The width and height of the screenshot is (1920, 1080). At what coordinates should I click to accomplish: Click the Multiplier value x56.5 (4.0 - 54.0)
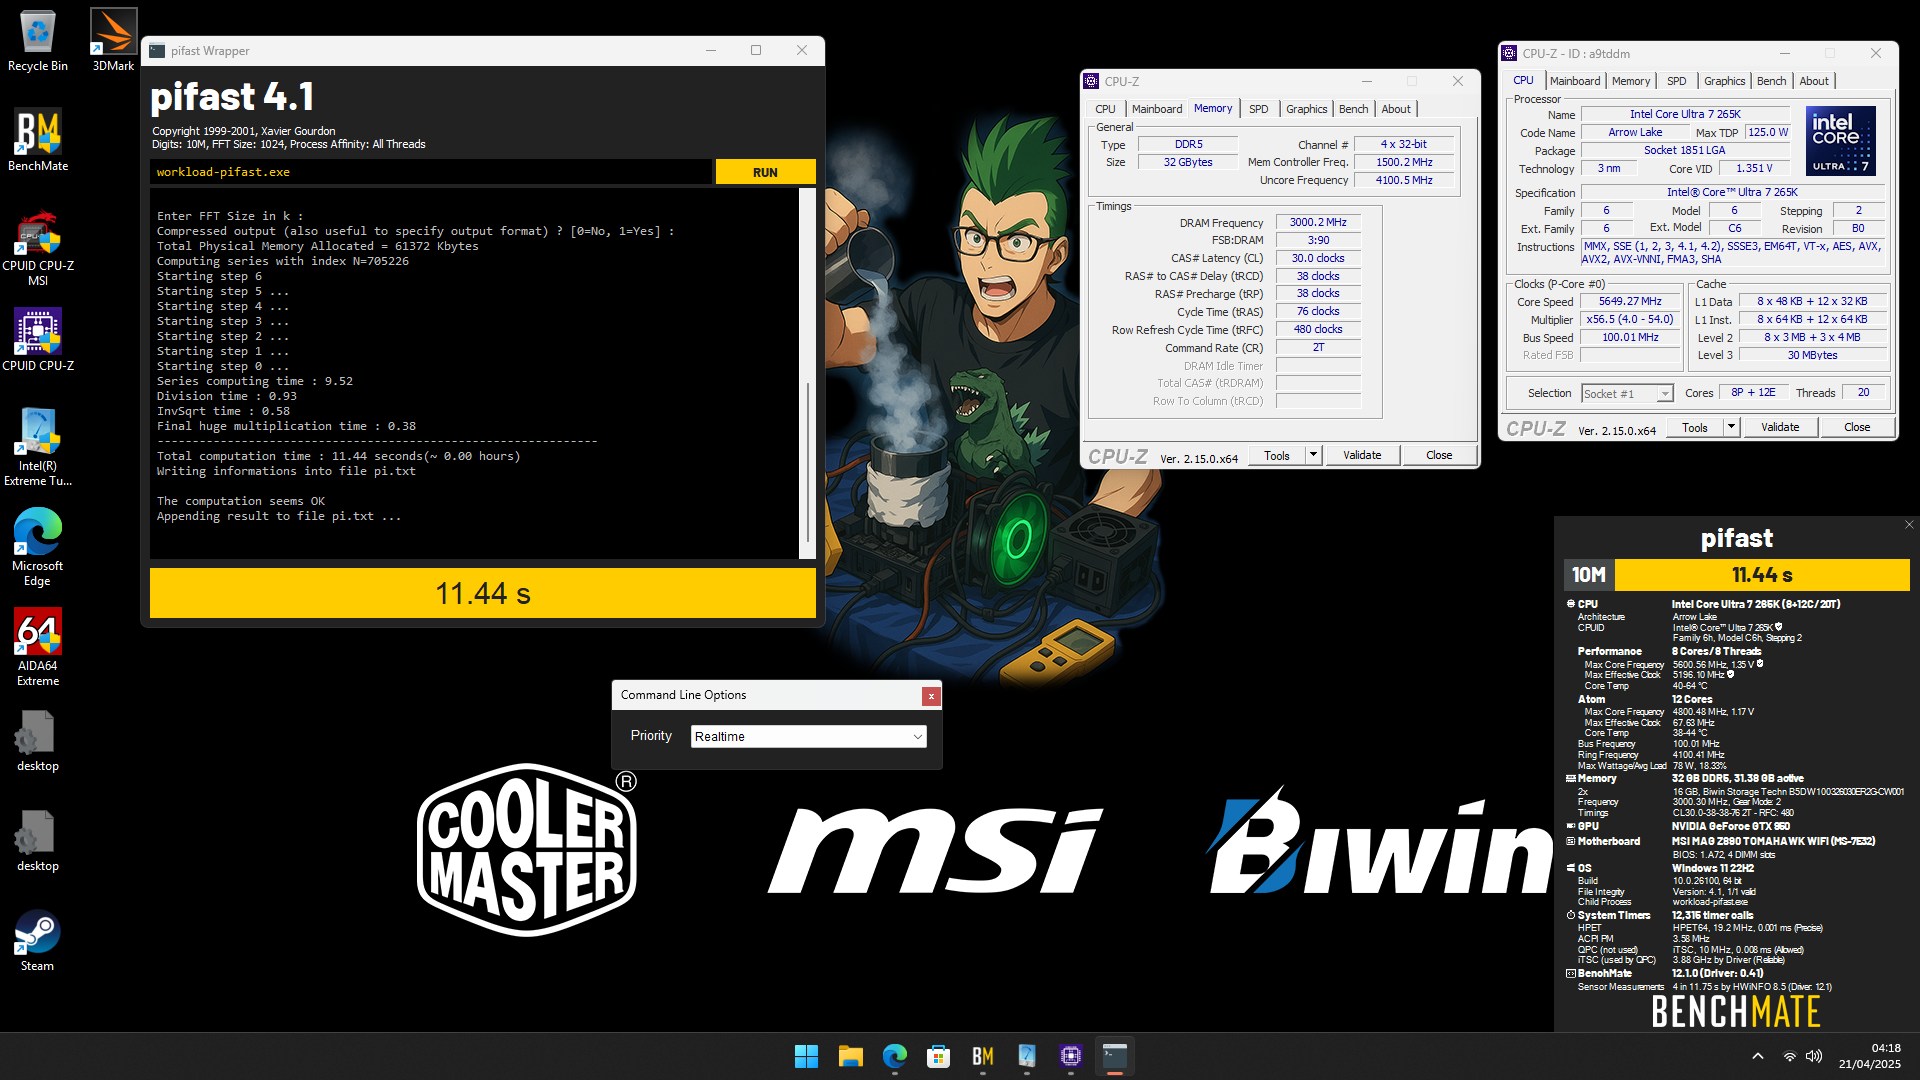[1630, 320]
